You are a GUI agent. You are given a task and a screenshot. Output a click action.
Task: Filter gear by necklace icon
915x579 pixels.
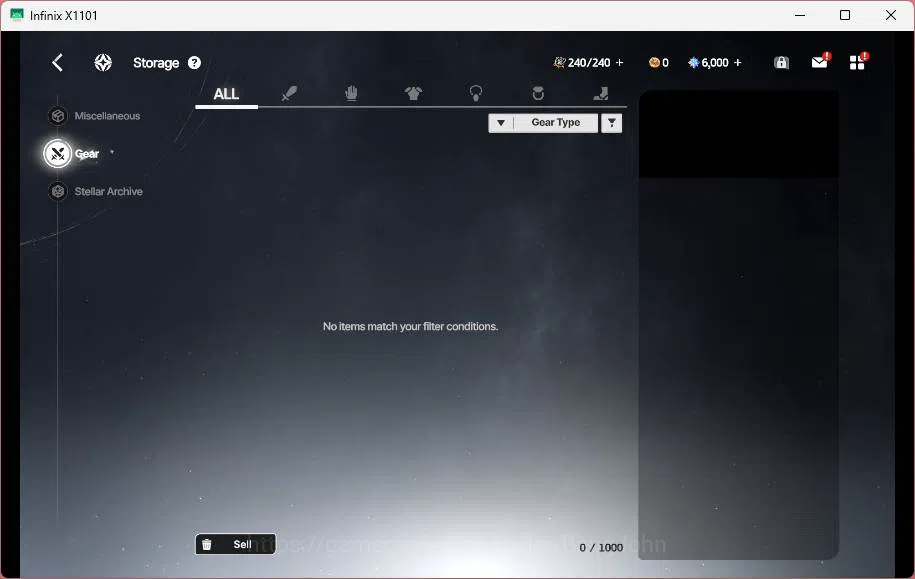tap(476, 93)
